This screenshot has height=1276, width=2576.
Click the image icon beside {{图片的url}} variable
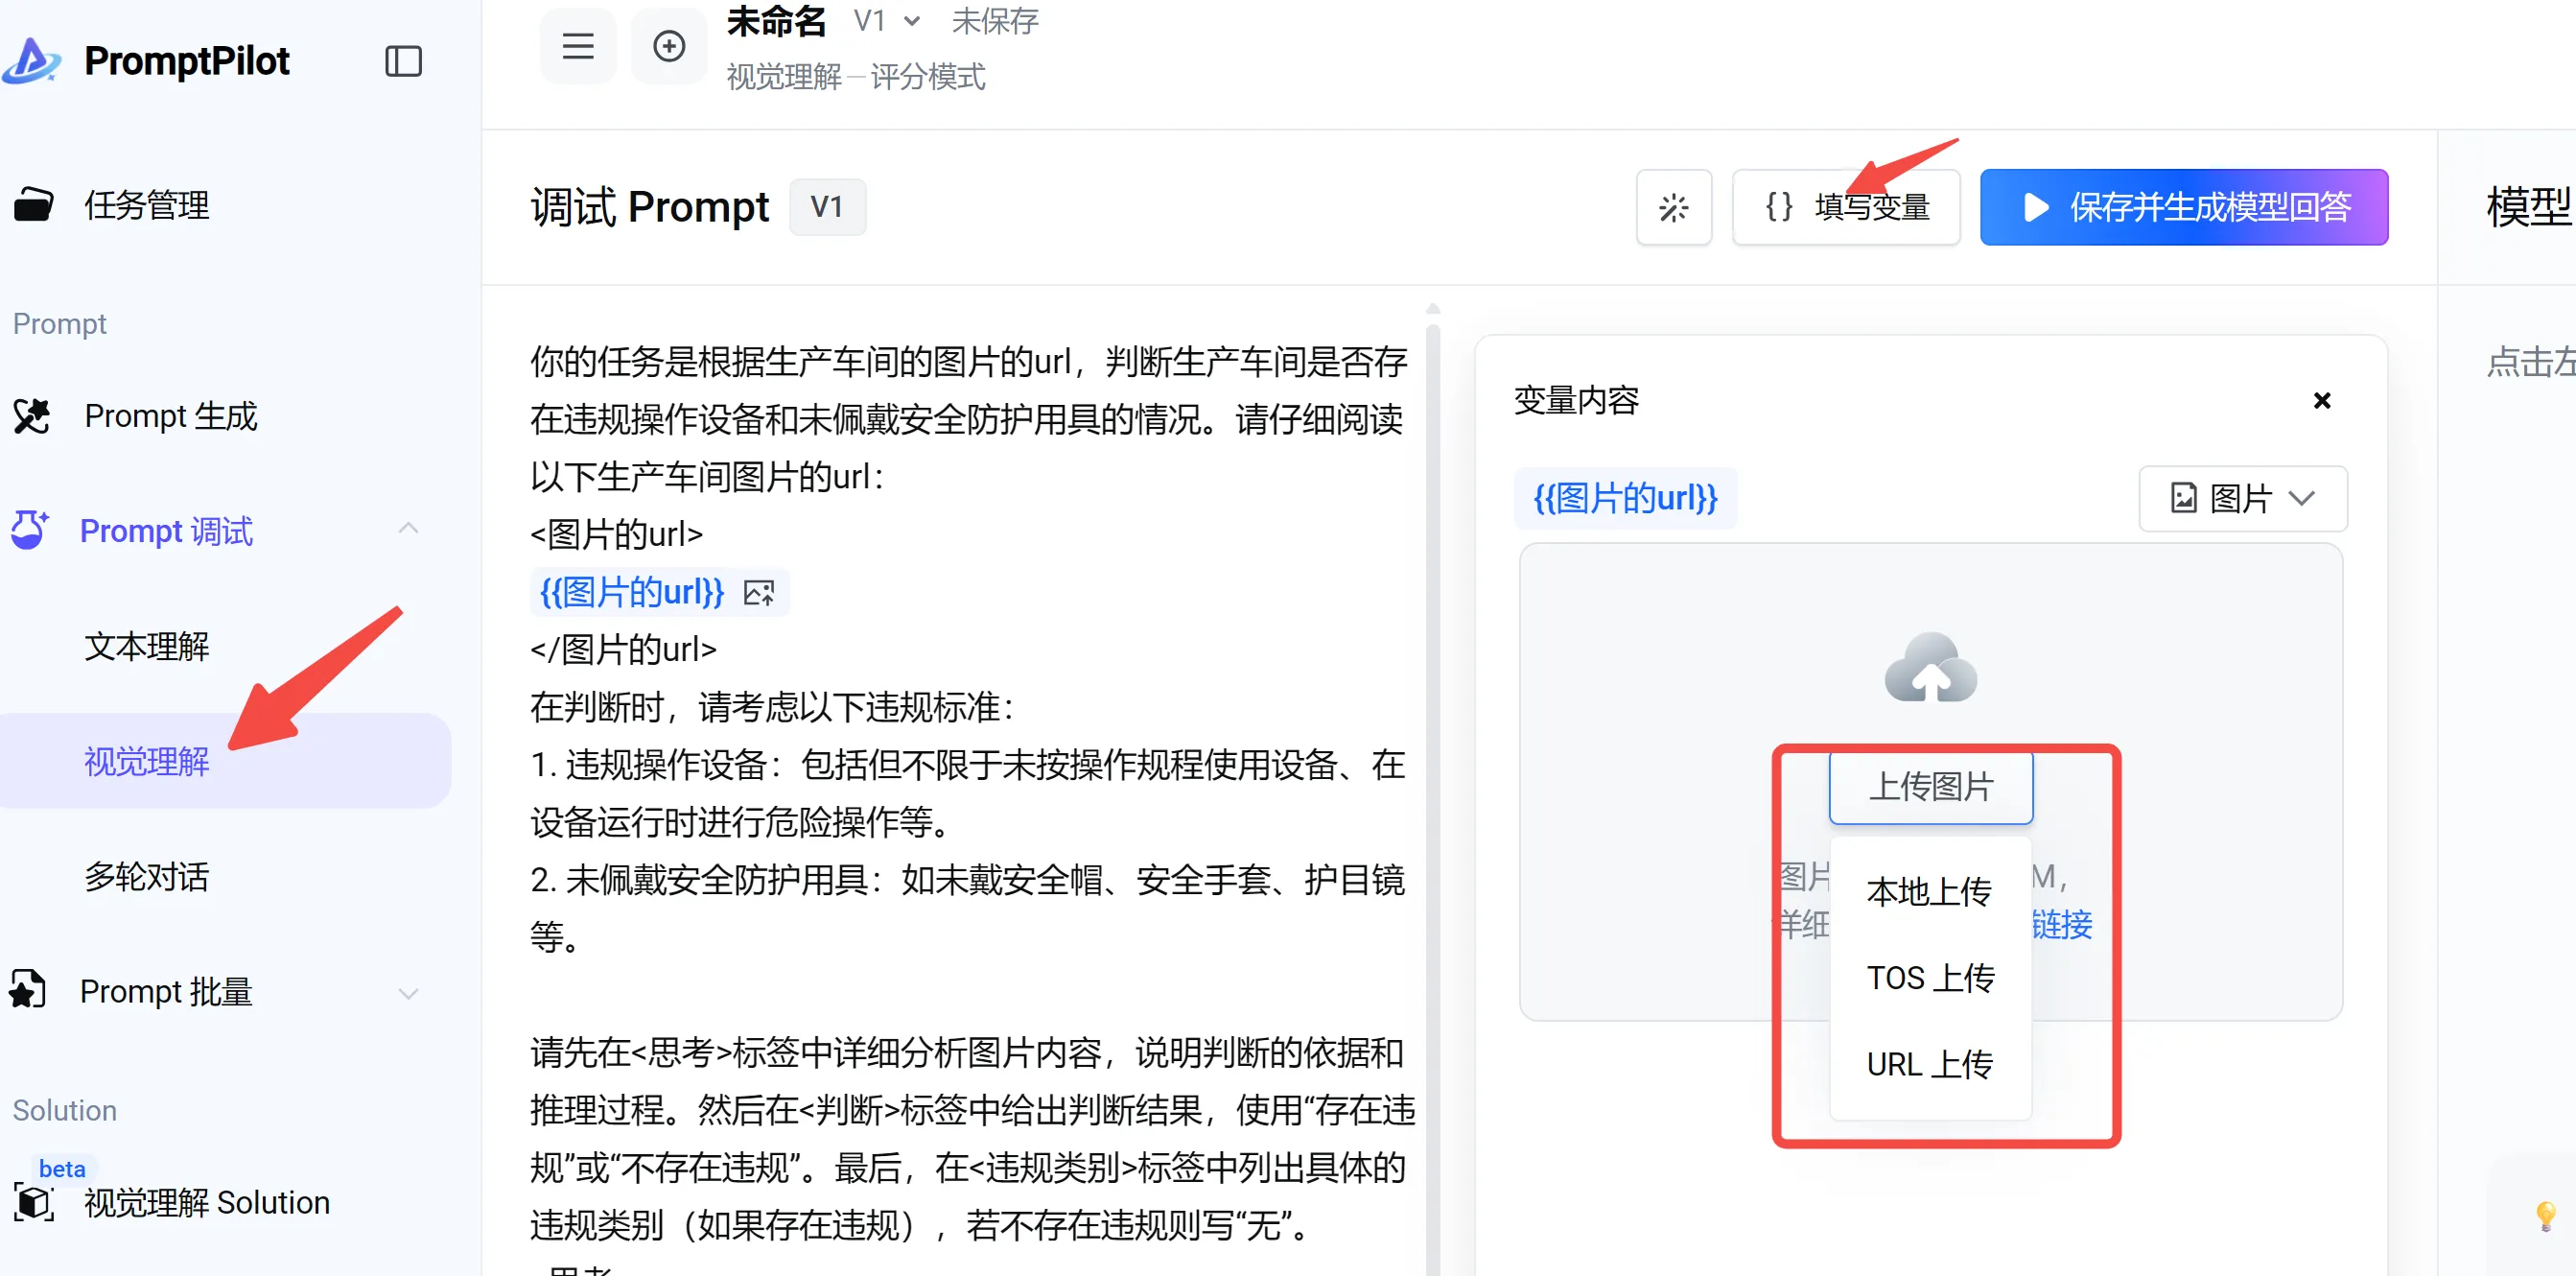coord(759,593)
